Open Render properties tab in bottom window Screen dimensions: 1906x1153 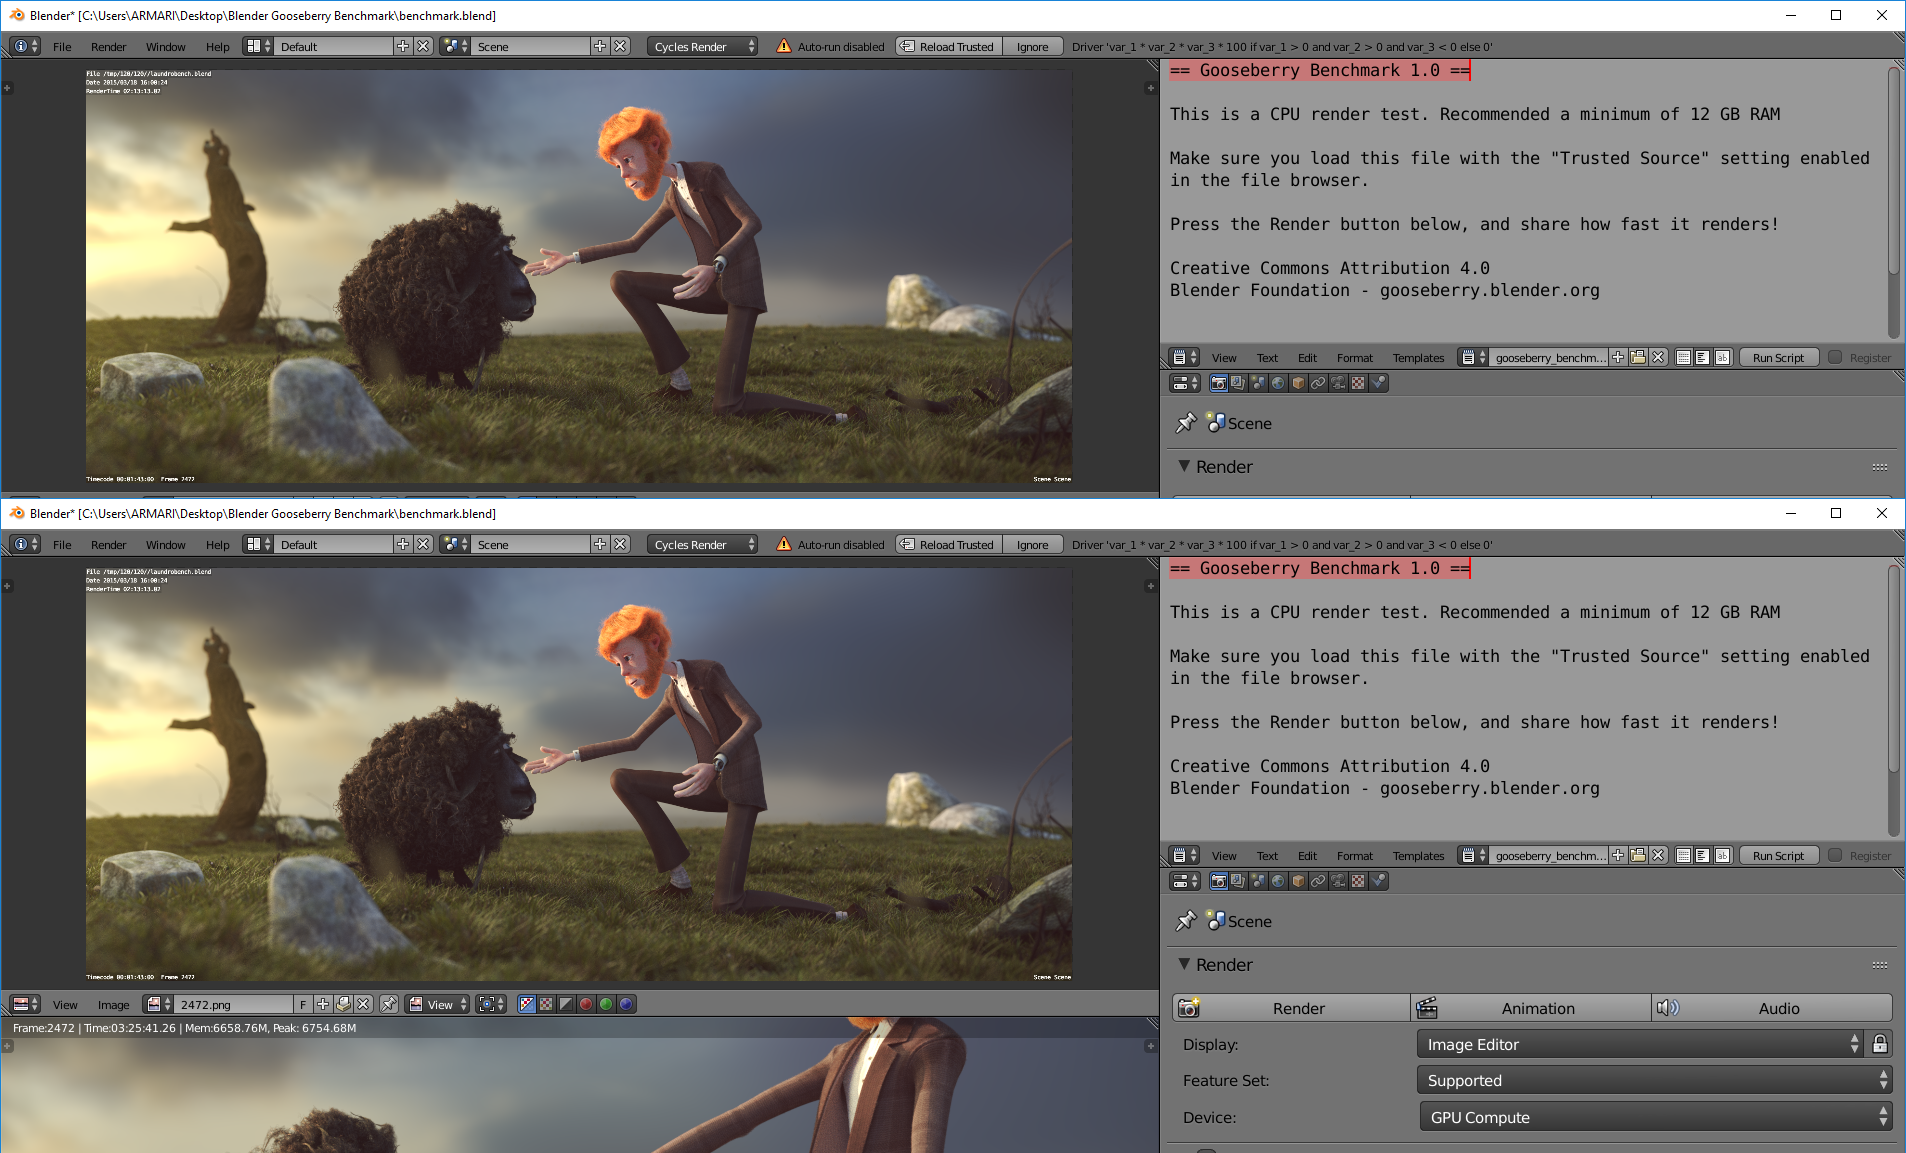click(x=1218, y=881)
